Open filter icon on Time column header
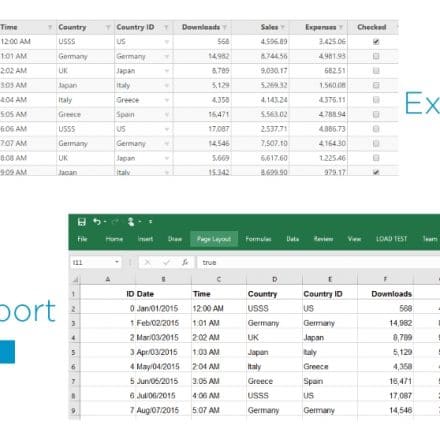 (x=50, y=27)
